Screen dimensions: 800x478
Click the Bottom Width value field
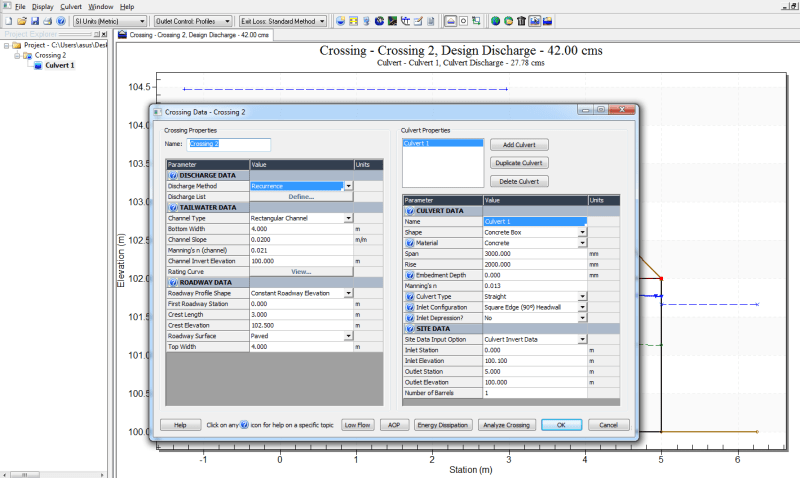(x=302, y=229)
